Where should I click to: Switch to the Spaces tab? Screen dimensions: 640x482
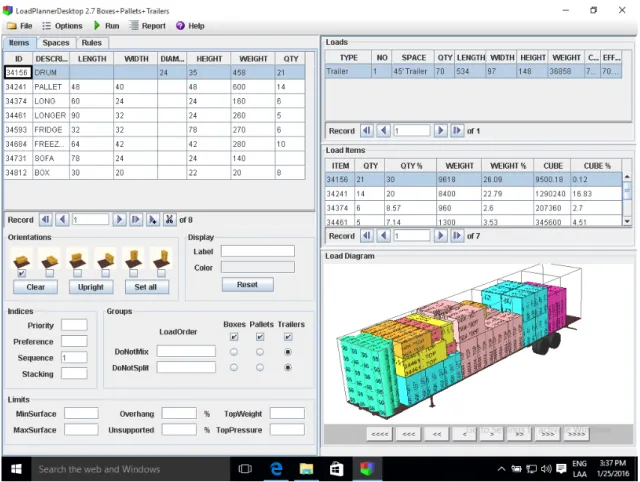(56, 43)
